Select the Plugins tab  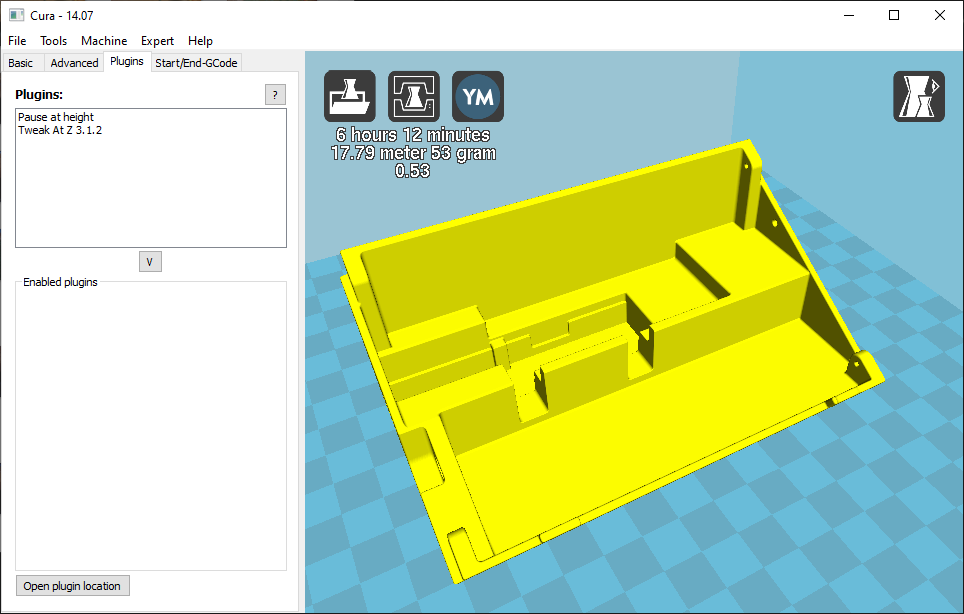tap(127, 61)
